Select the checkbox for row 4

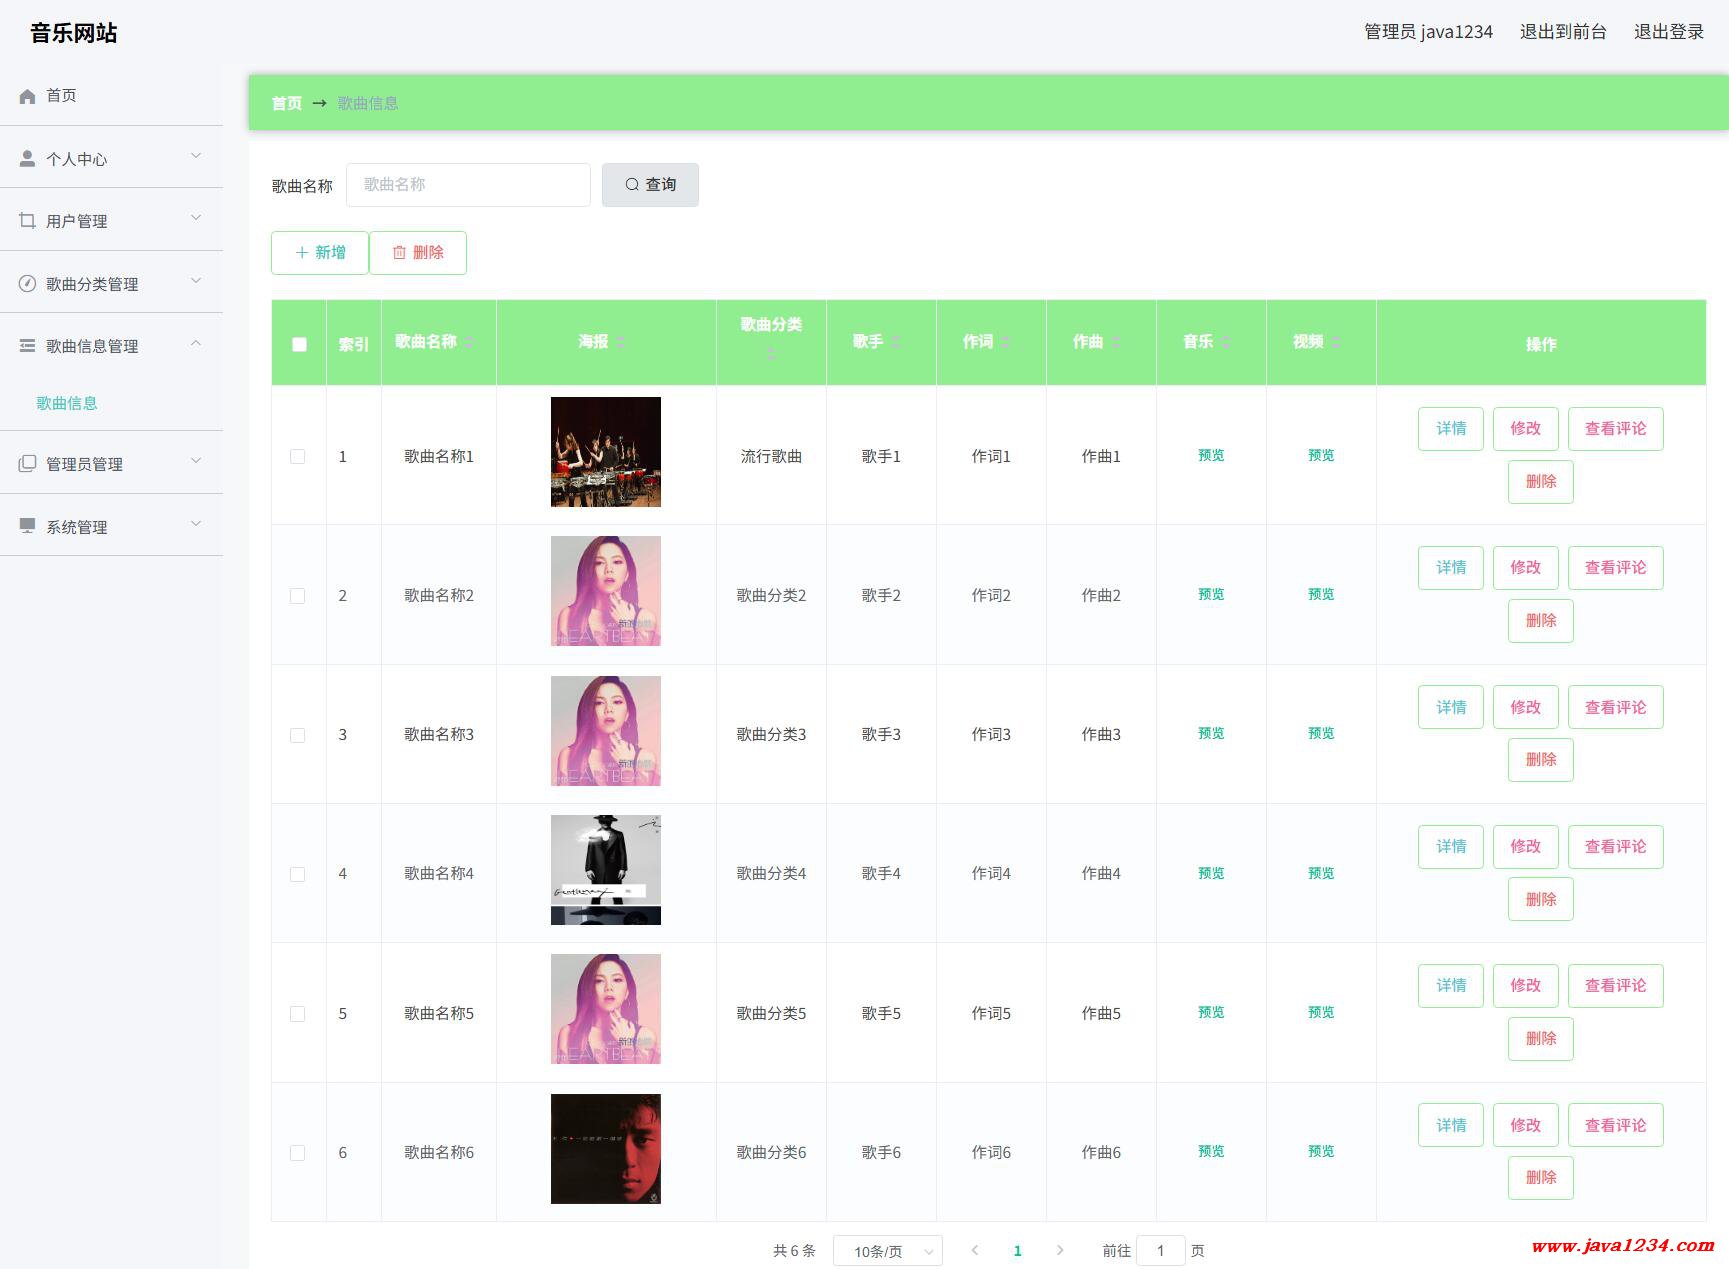298,874
